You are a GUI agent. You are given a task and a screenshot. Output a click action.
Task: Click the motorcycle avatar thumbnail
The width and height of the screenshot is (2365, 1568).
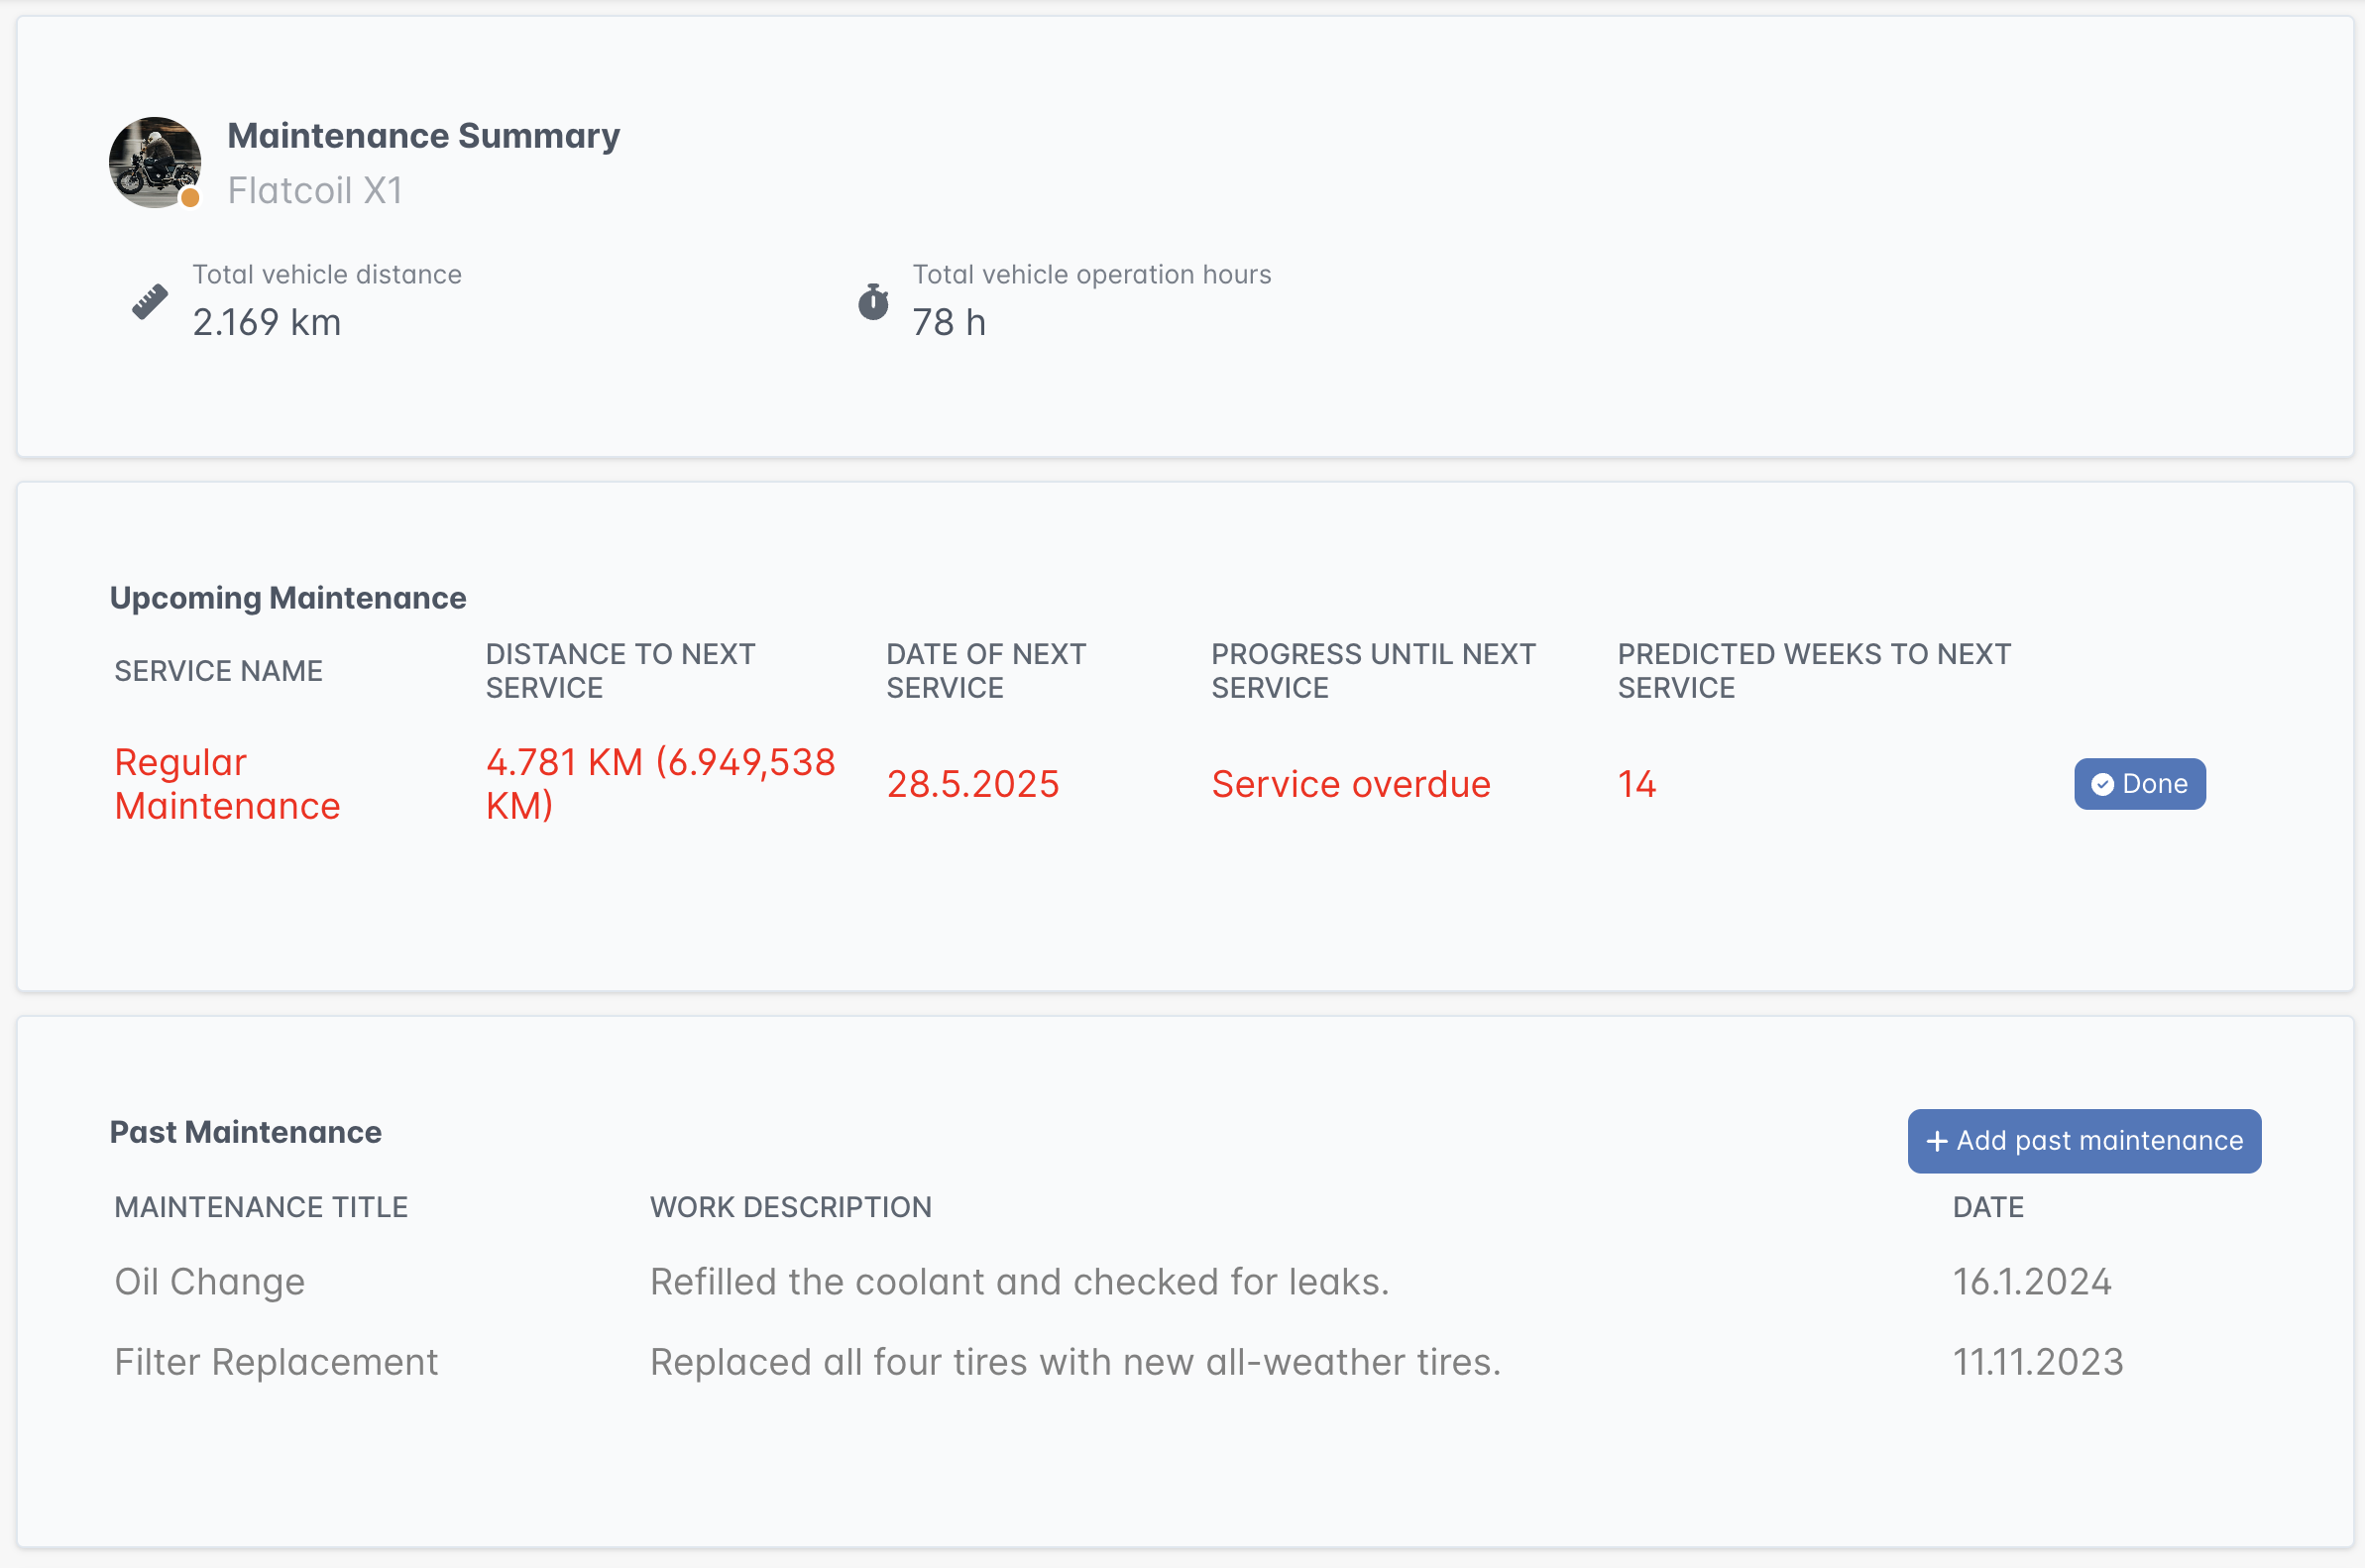[x=153, y=162]
